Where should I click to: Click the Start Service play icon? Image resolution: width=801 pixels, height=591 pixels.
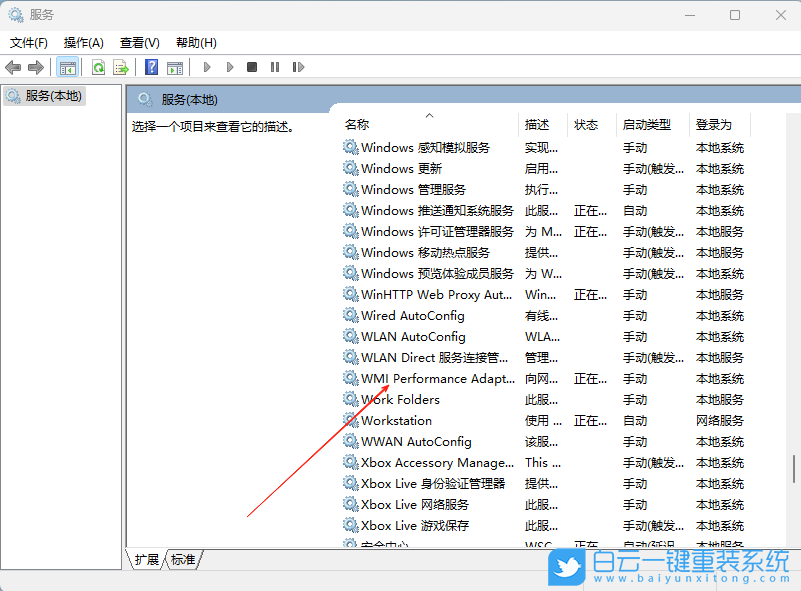[x=207, y=67]
